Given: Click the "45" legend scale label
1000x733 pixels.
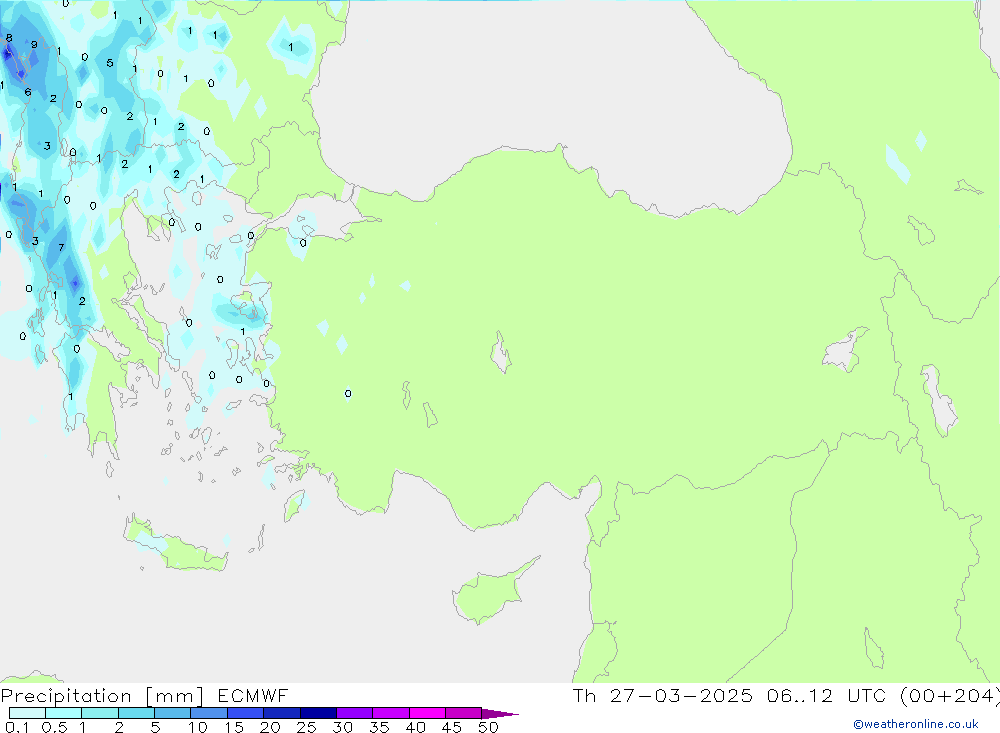Looking at the screenshot, I should [452, 727].
